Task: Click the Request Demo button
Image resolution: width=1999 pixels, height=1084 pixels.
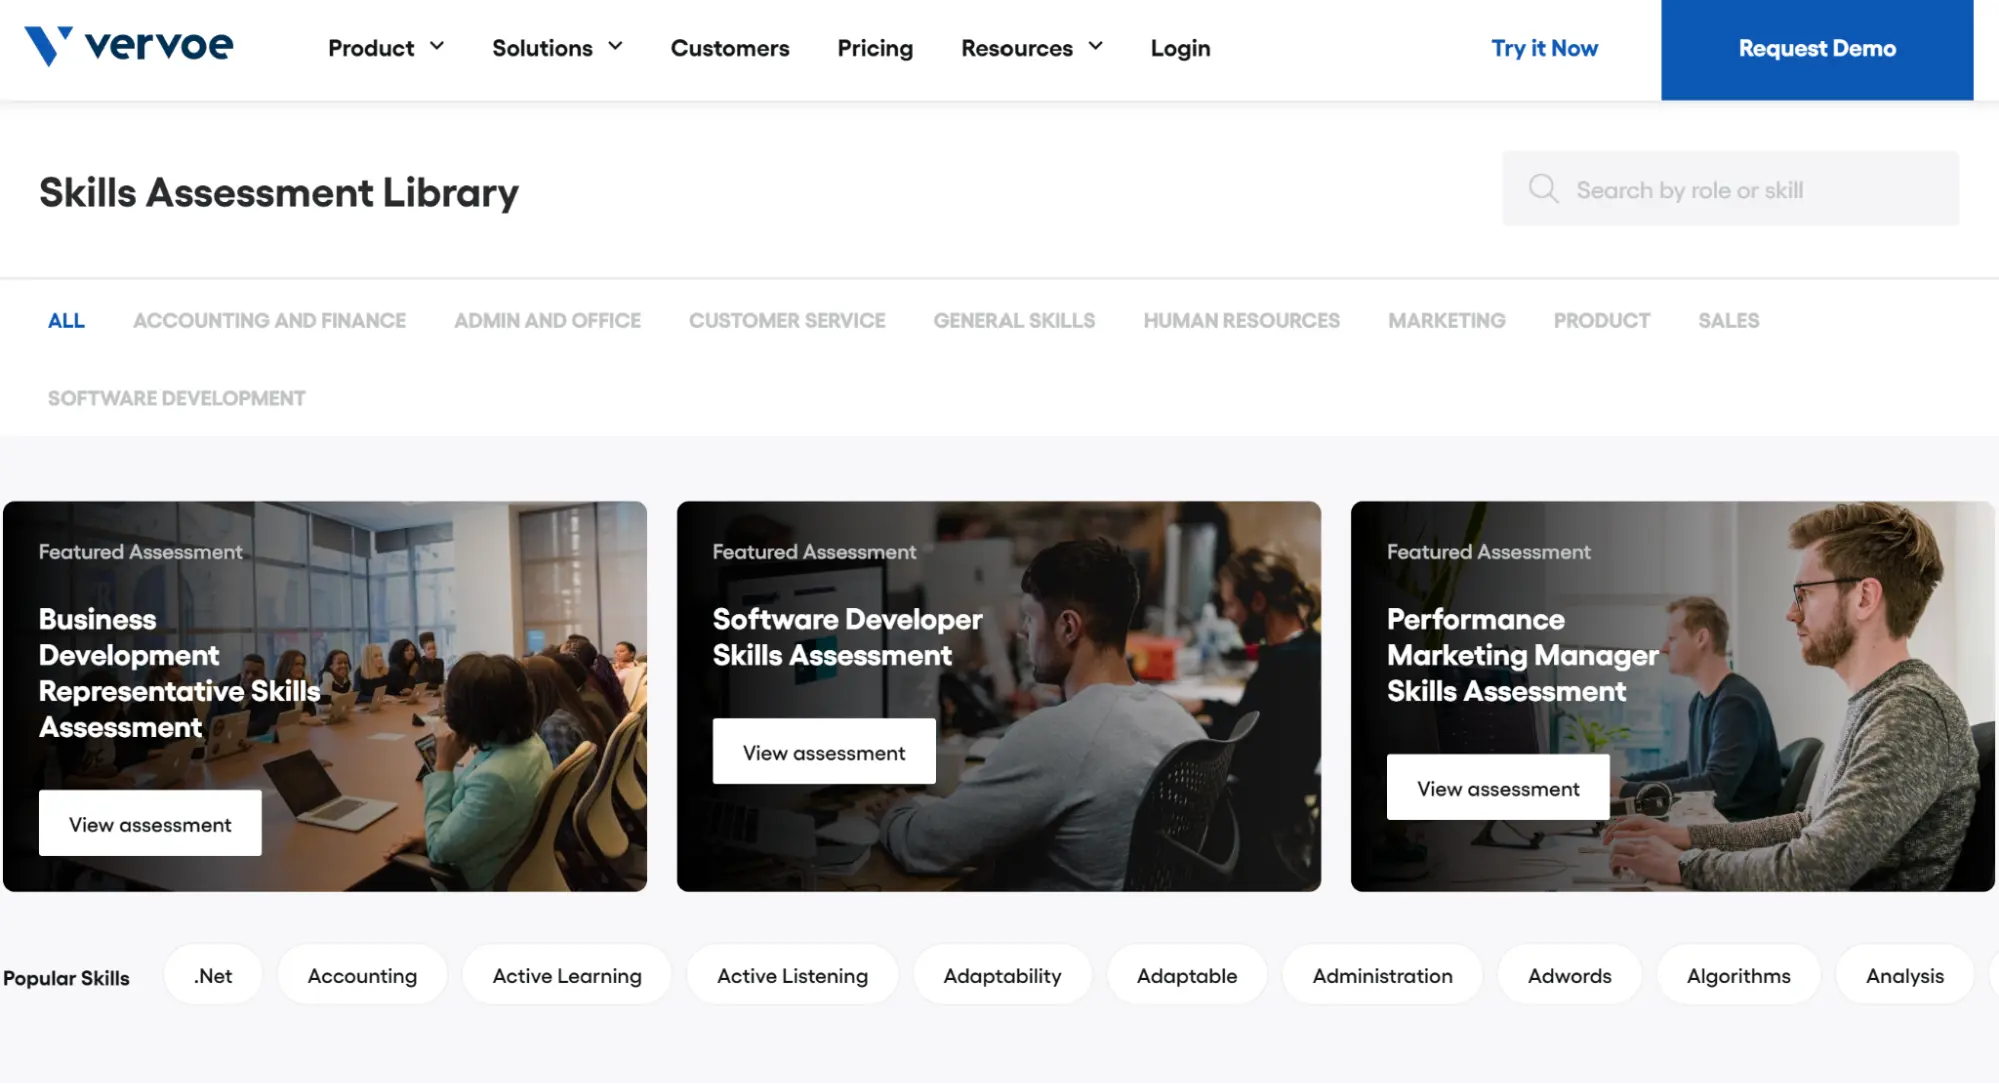Action: pyautogui.click(x=1818, y=48)
